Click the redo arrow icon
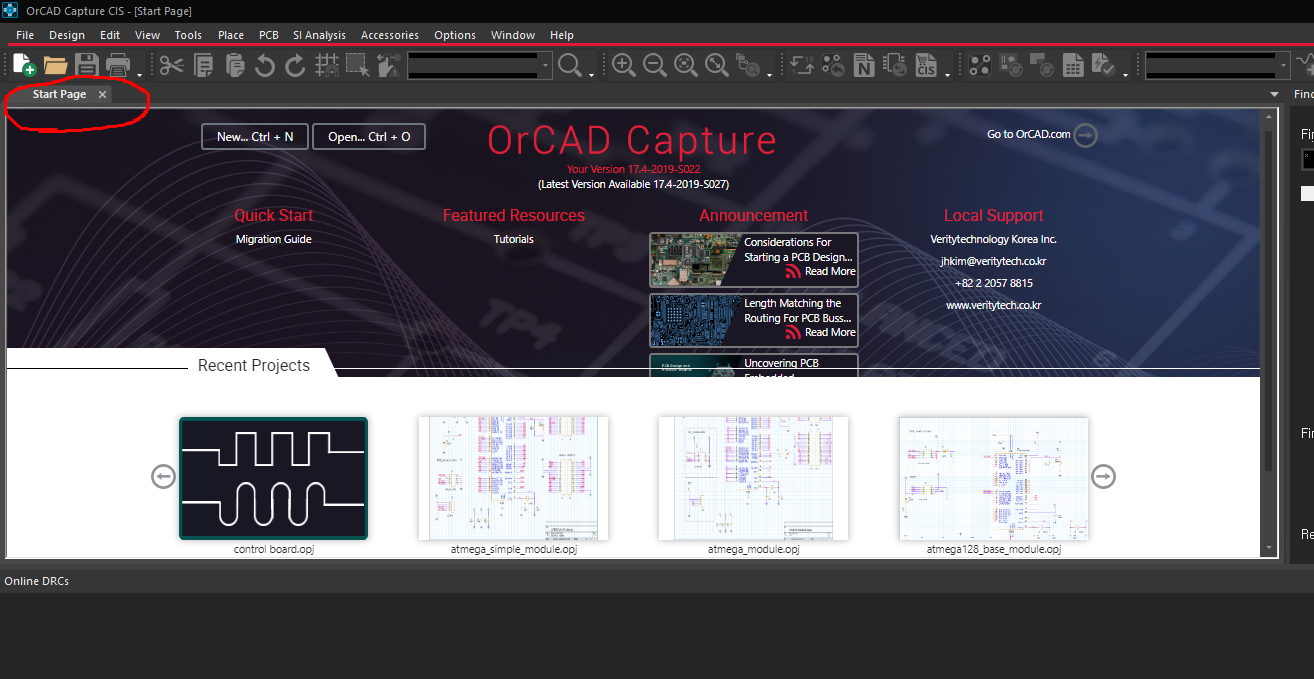Viewport: 1314px width, 679px height. pos(296,66)
